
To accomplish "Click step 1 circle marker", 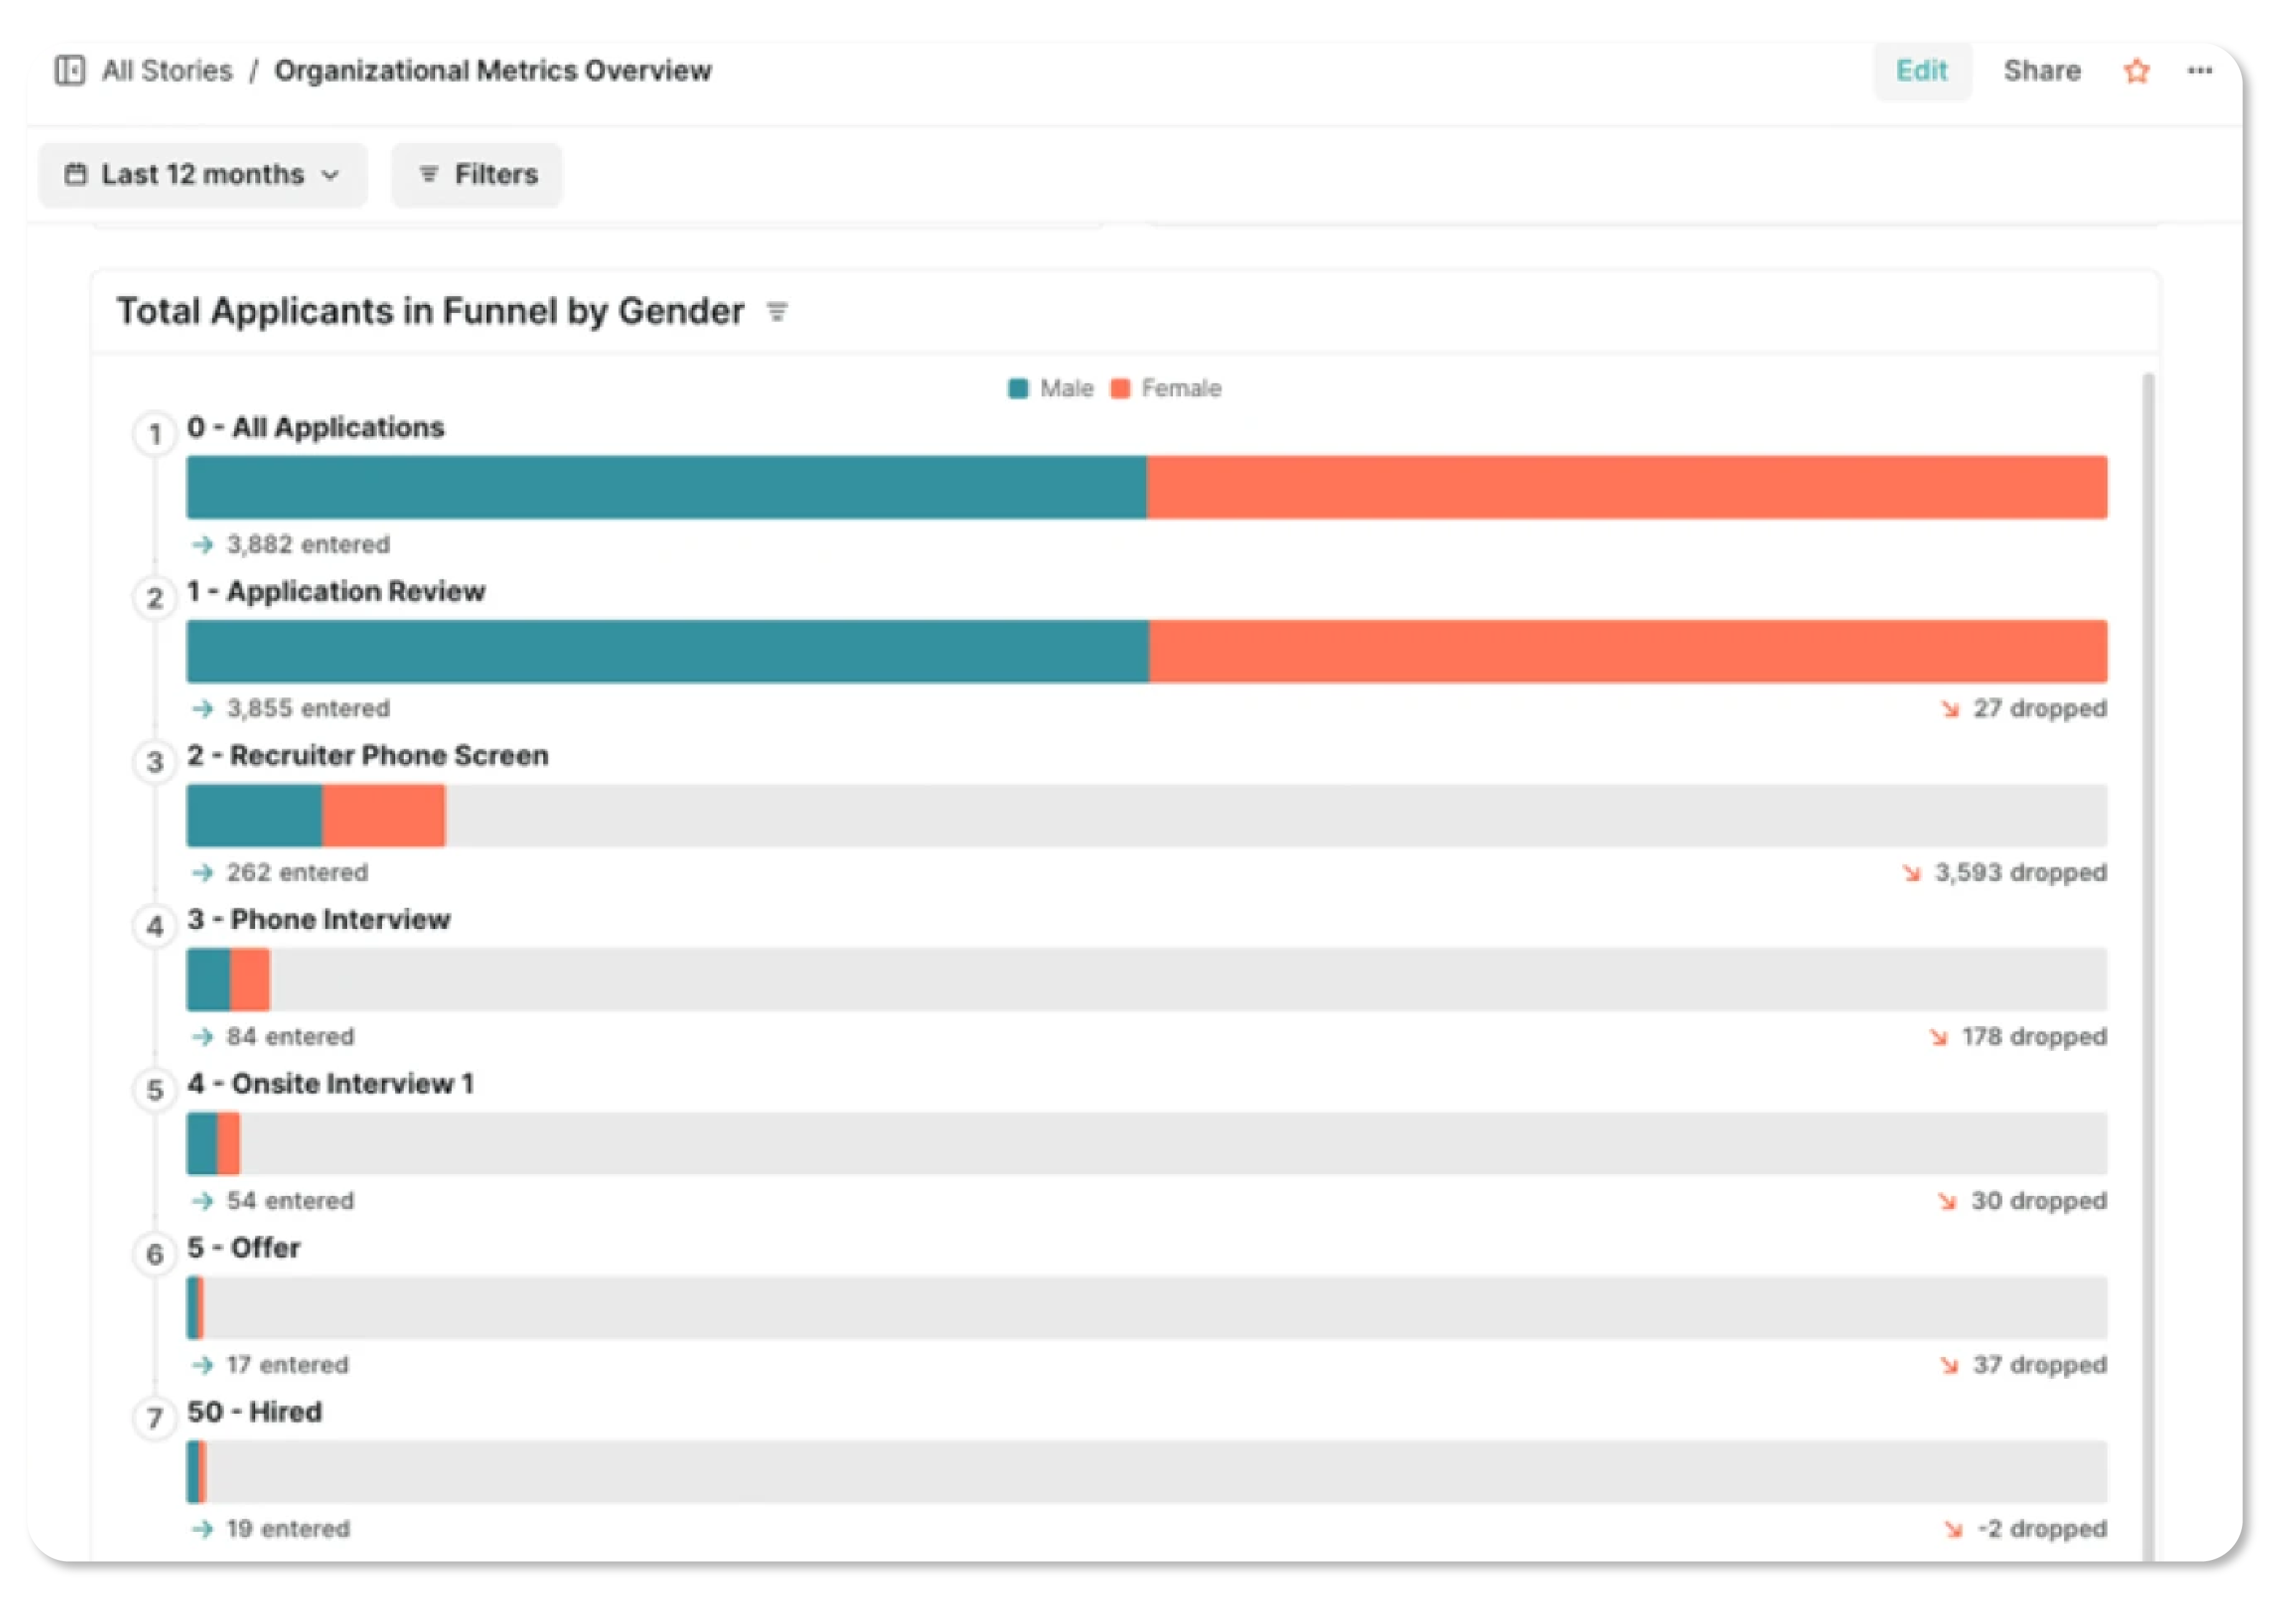I will (155, 434).
